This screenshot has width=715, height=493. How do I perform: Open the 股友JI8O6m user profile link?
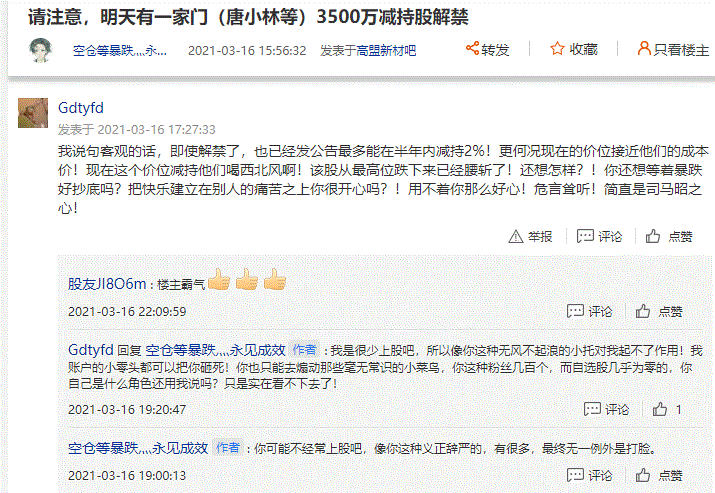tap(107, 284)
